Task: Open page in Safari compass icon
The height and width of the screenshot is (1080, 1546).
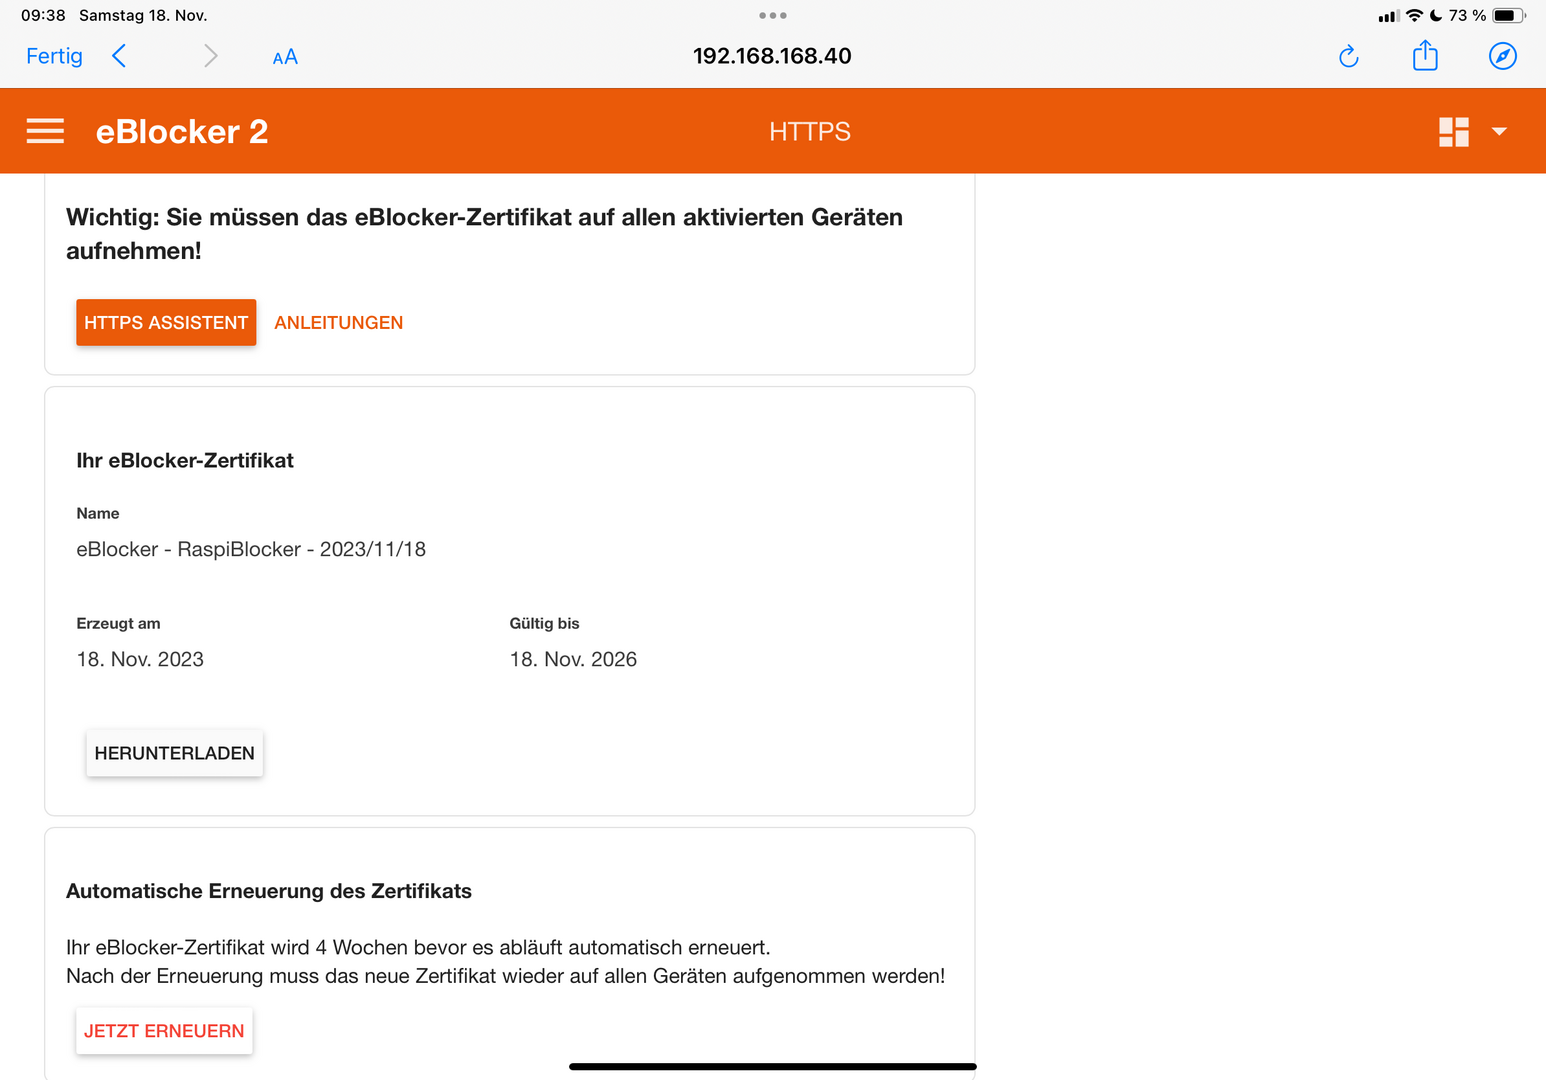Action: pyautogui.click(x=1502, y=56)
